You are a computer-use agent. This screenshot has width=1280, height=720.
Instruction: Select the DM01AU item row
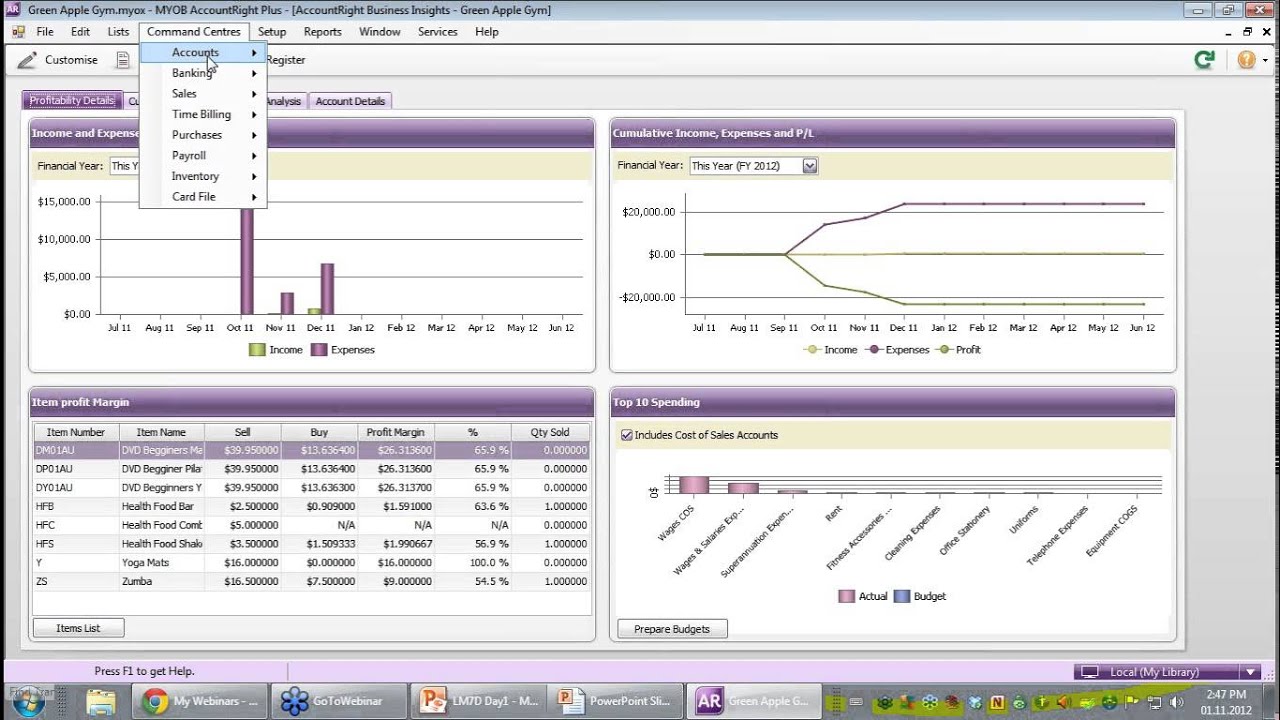point(312,450)
